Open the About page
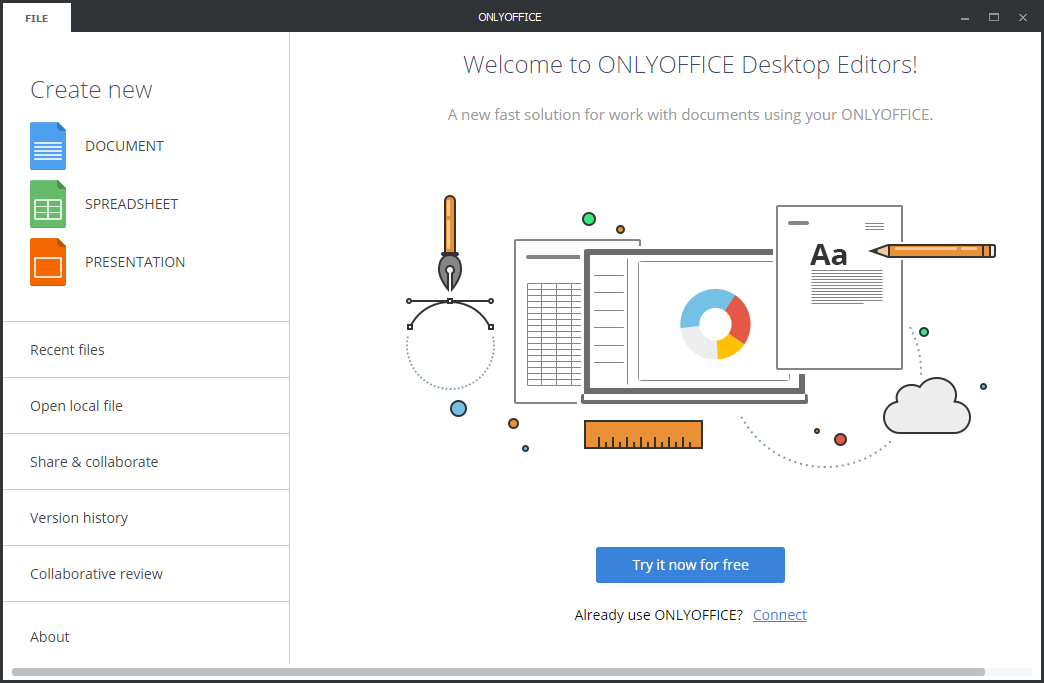1044x683 pixels. pos(146,636)
